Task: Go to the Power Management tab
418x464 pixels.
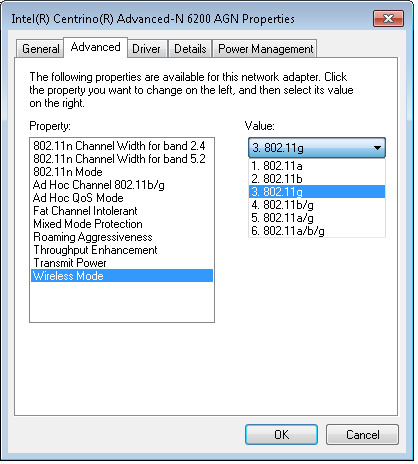Action: [265, 49]
